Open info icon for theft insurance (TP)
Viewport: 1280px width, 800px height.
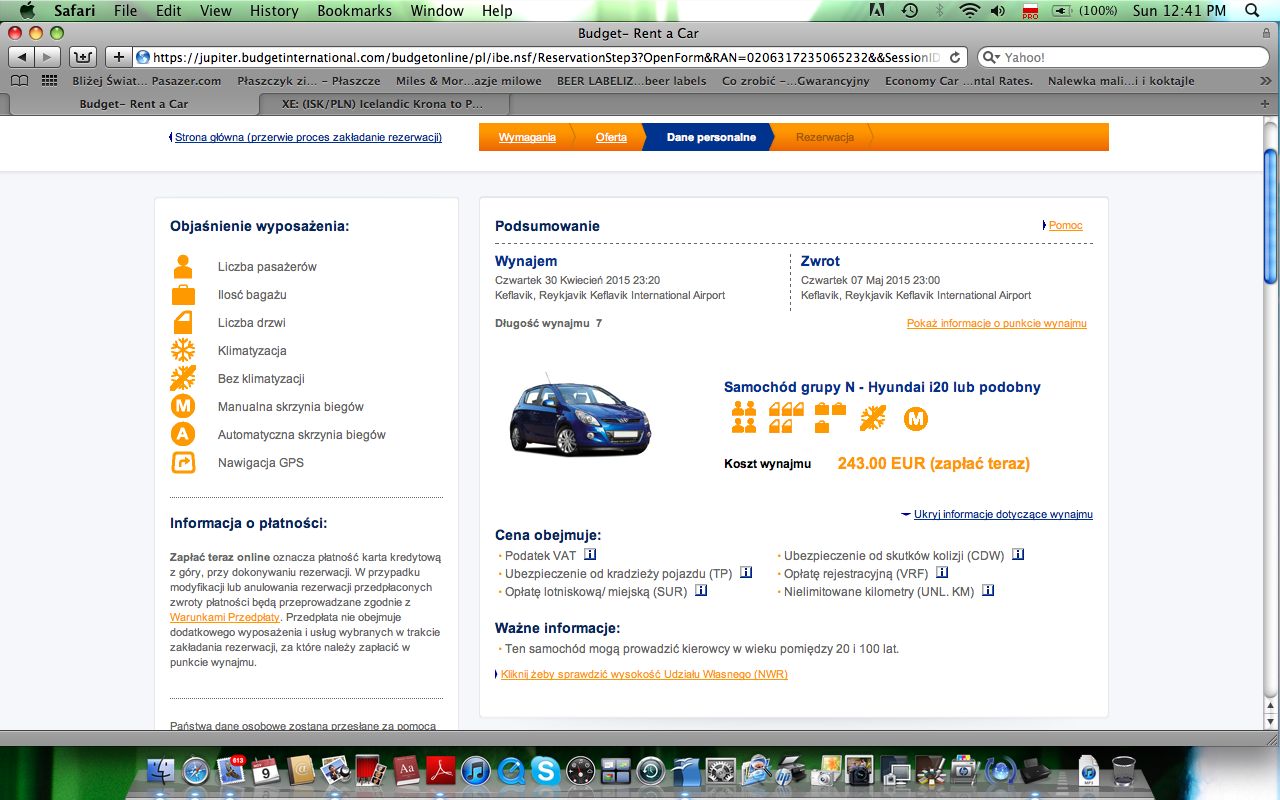(746, 572)
